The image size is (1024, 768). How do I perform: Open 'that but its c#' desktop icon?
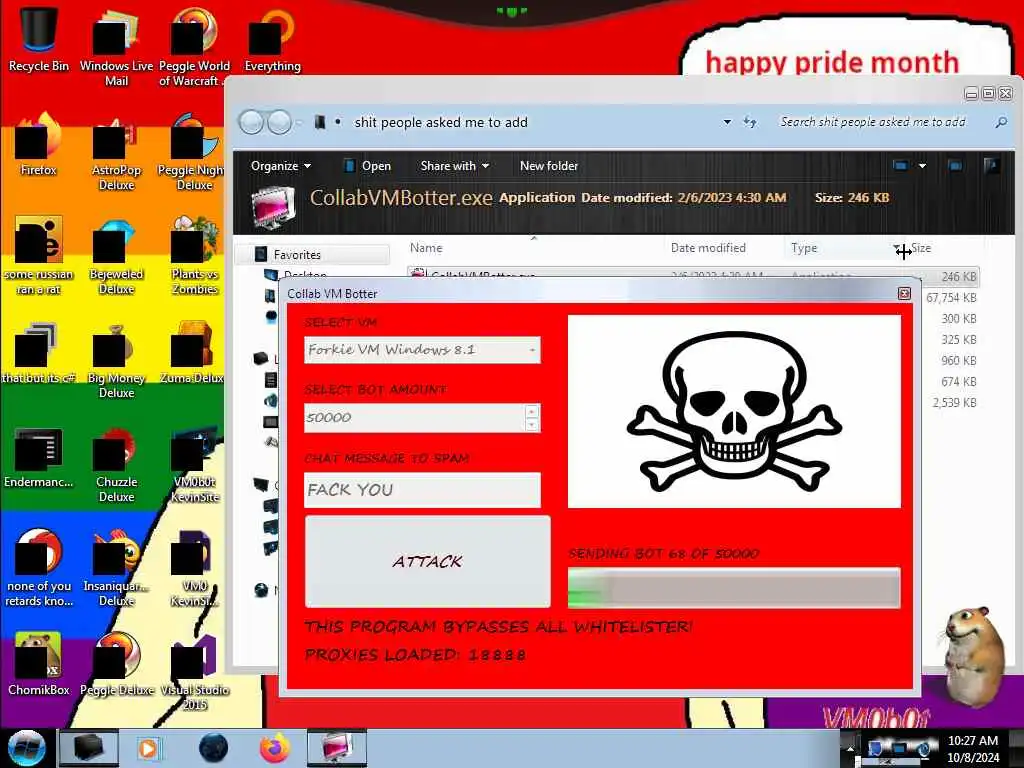click(39, 353)
